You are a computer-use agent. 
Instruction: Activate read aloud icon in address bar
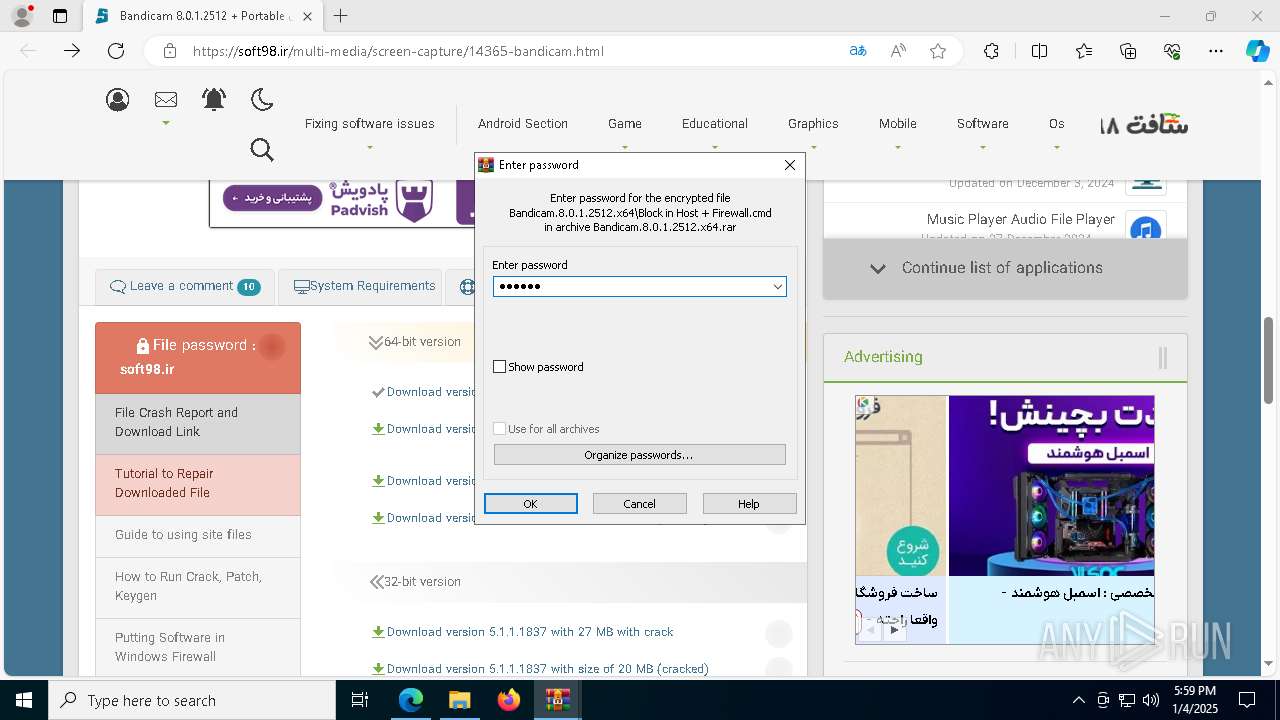pyautogui.click(x=898, y=51)
